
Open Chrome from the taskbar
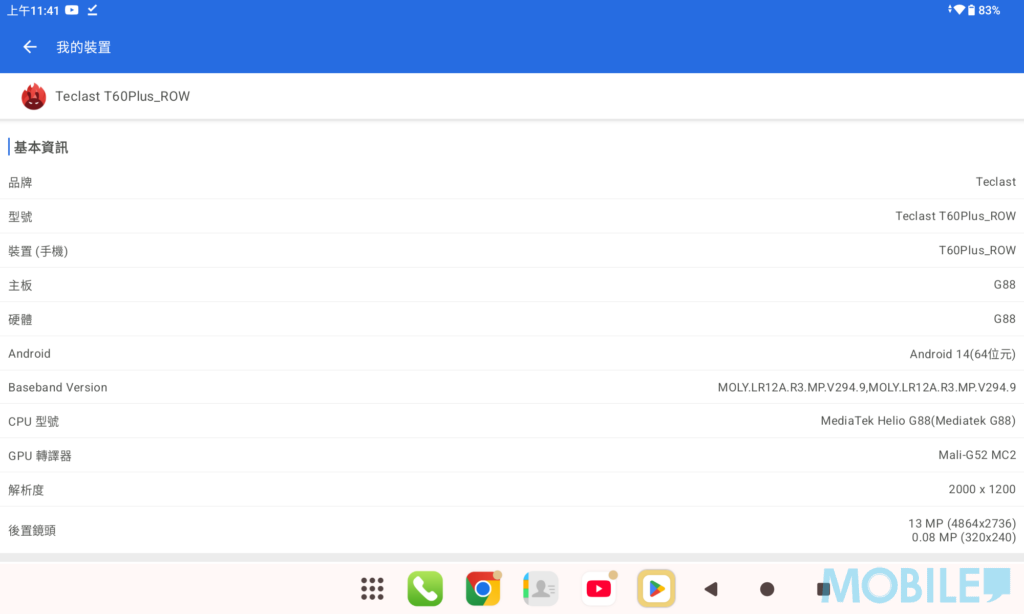[x=483, y=589]
